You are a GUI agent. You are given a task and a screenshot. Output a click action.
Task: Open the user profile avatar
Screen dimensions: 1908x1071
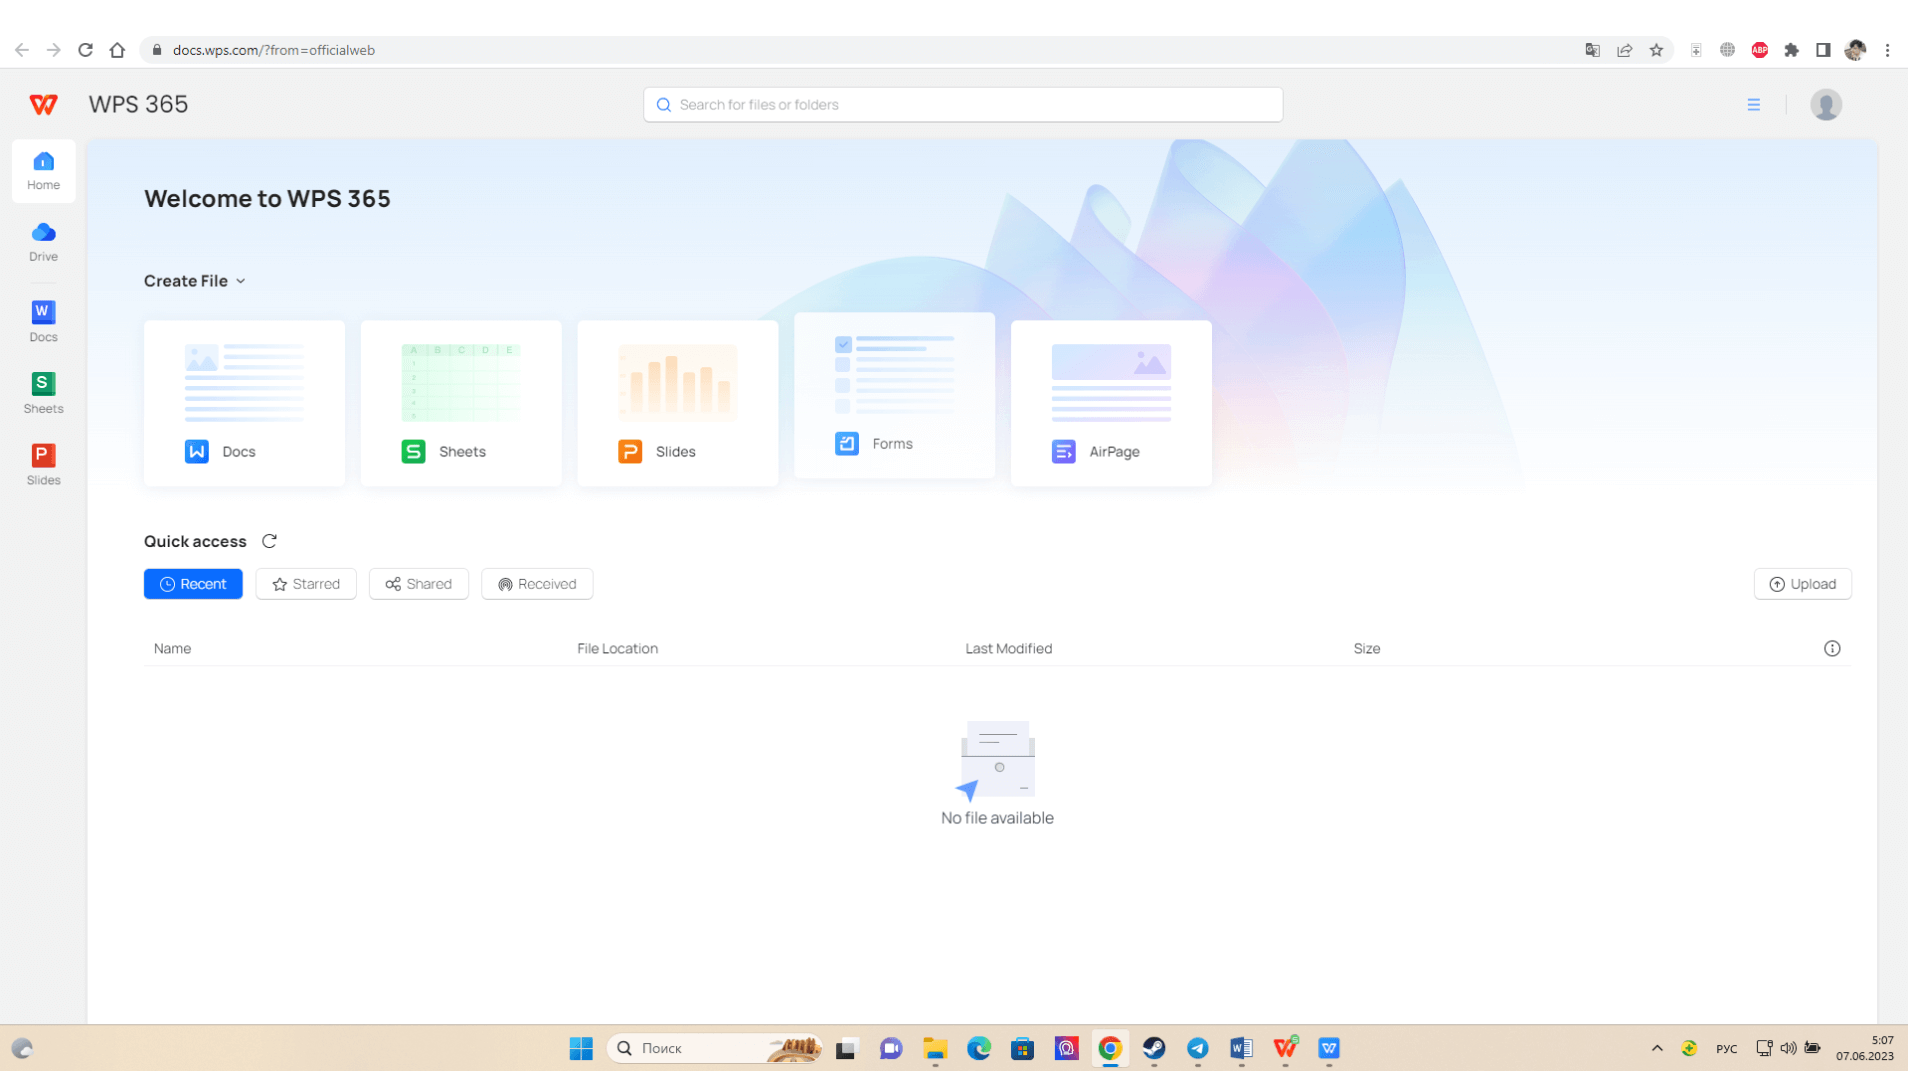click(x=1825, y=104)
